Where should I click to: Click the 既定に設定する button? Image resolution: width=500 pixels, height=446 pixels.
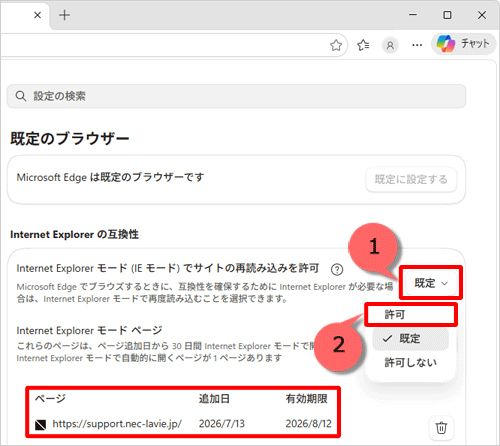[411, 180]
